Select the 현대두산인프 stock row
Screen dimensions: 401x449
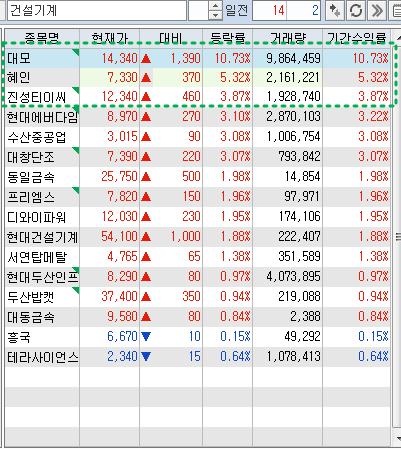point(198,277)
